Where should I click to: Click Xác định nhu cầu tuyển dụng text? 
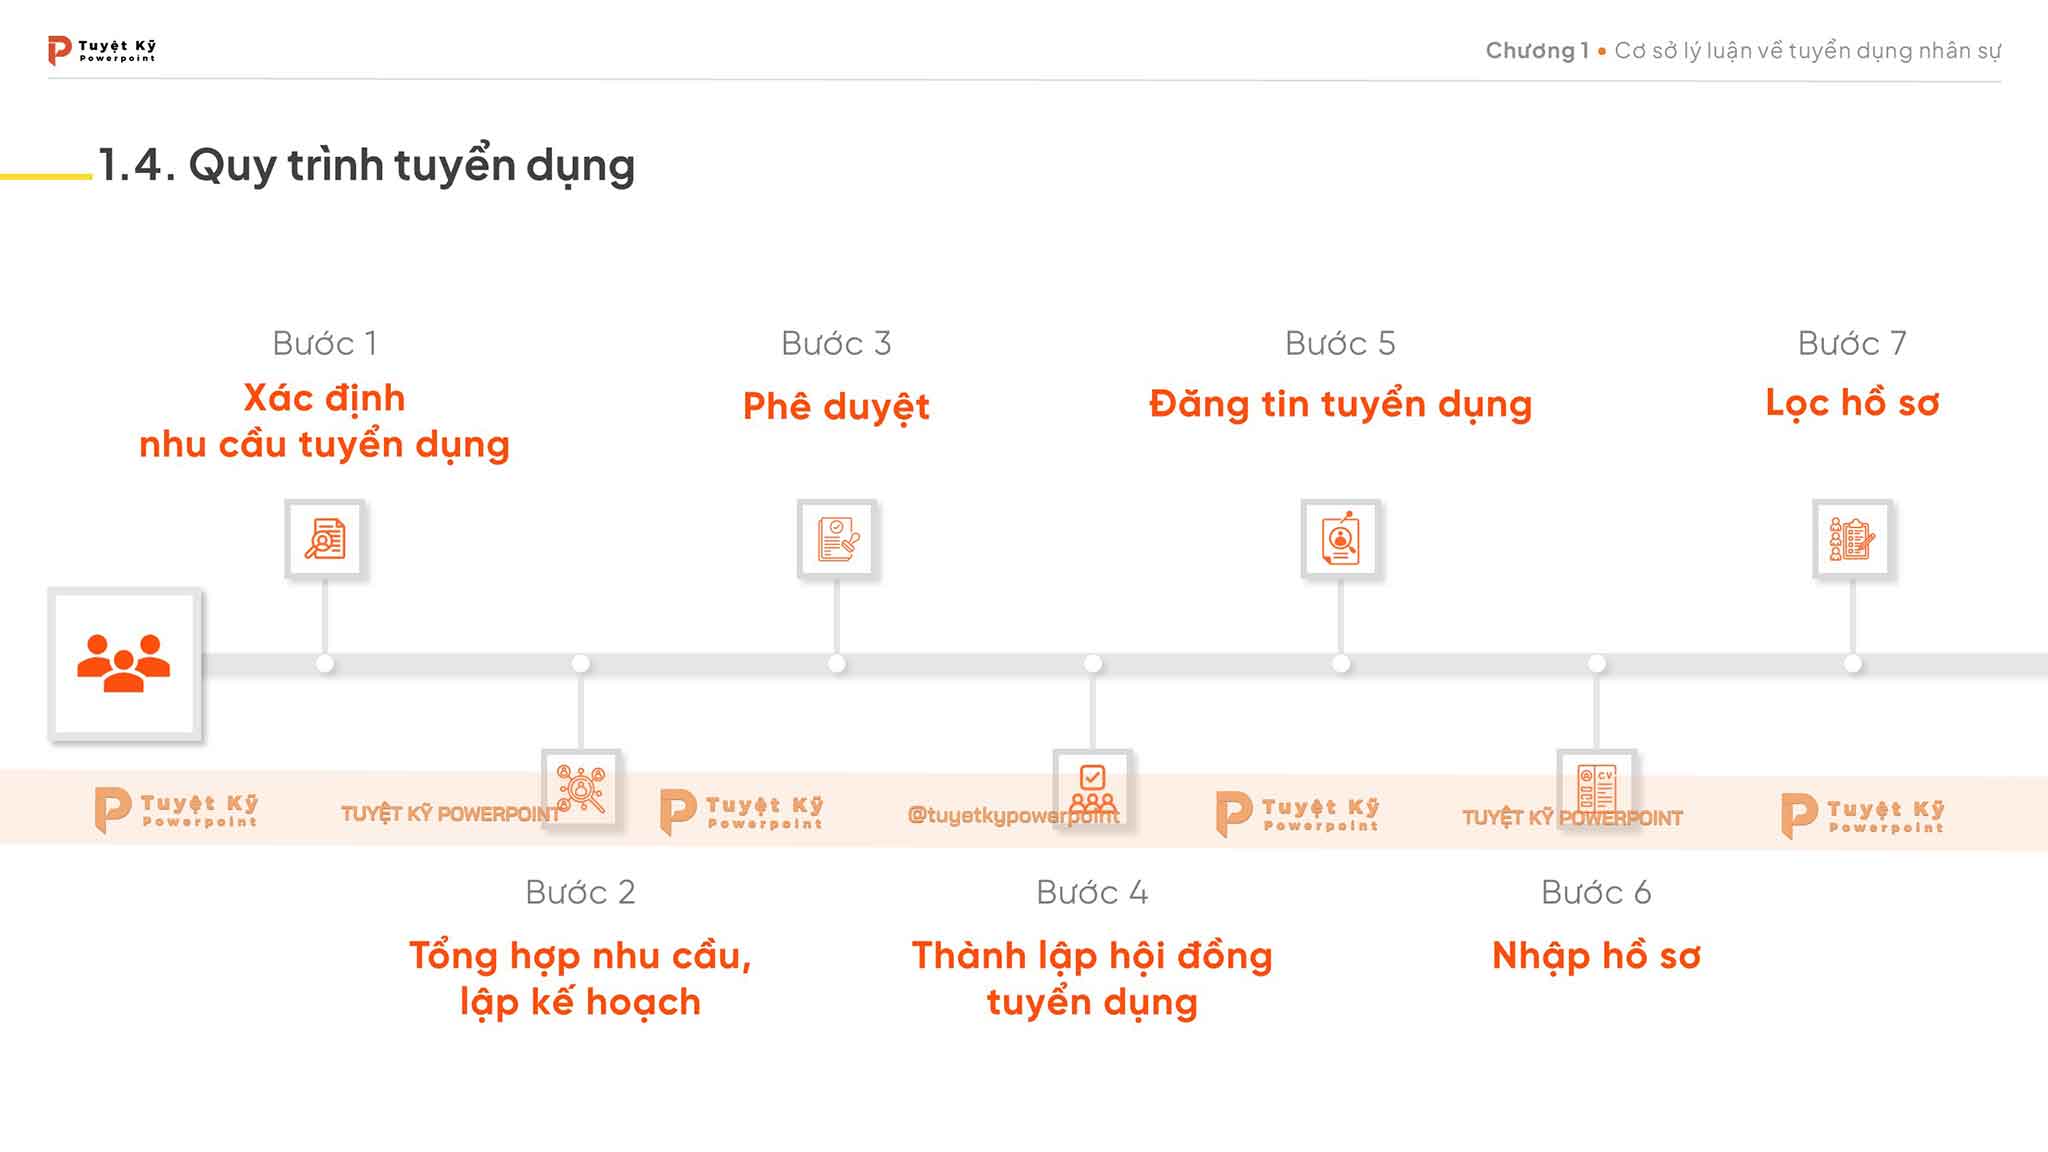click(325, 421)
